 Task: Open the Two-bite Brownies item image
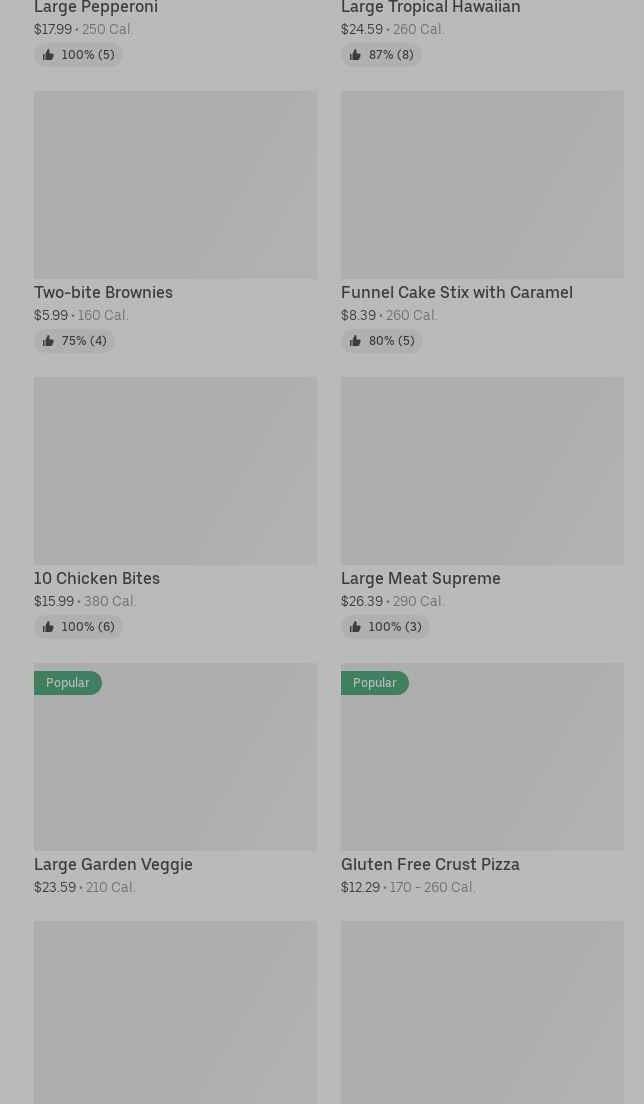coord(175,184)
